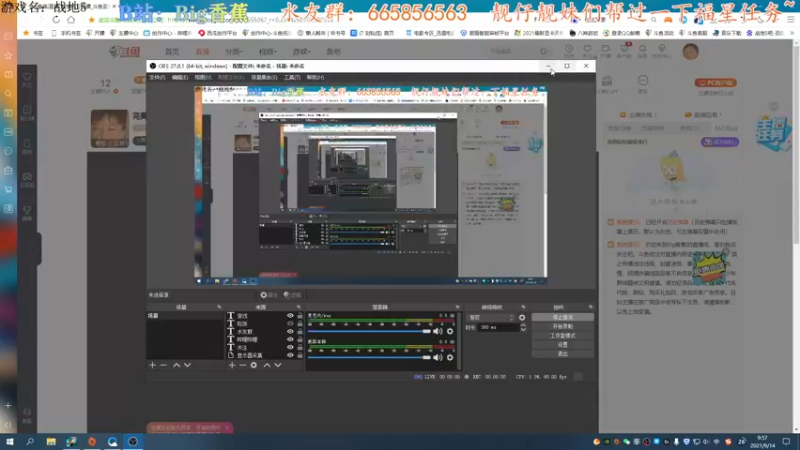800x450 pixels.
Task: Move scene up arrow in Scenes panel
Action: click(x=176, y=365)
